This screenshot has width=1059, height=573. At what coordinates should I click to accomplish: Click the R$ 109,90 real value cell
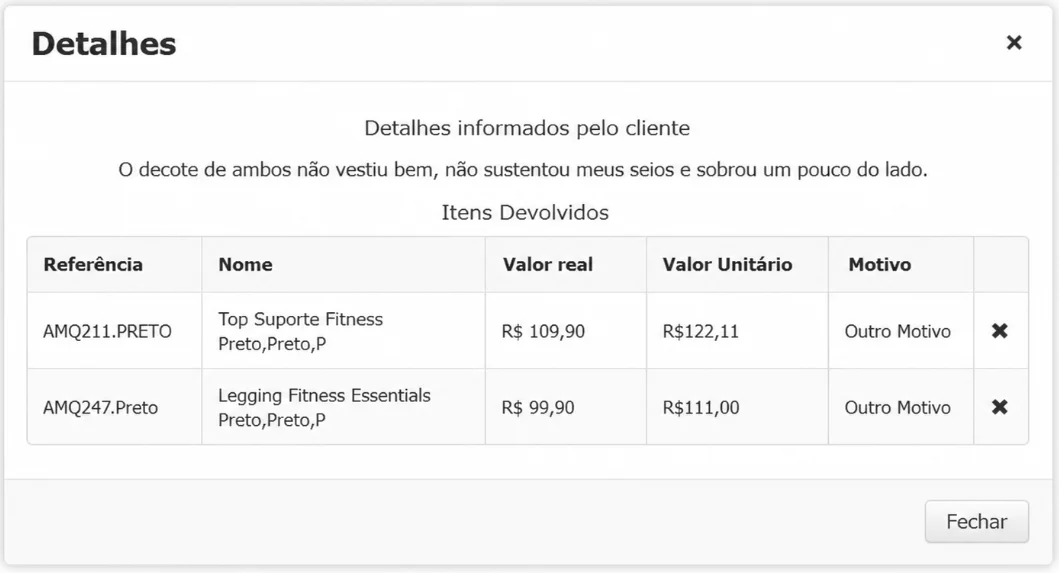543,331
